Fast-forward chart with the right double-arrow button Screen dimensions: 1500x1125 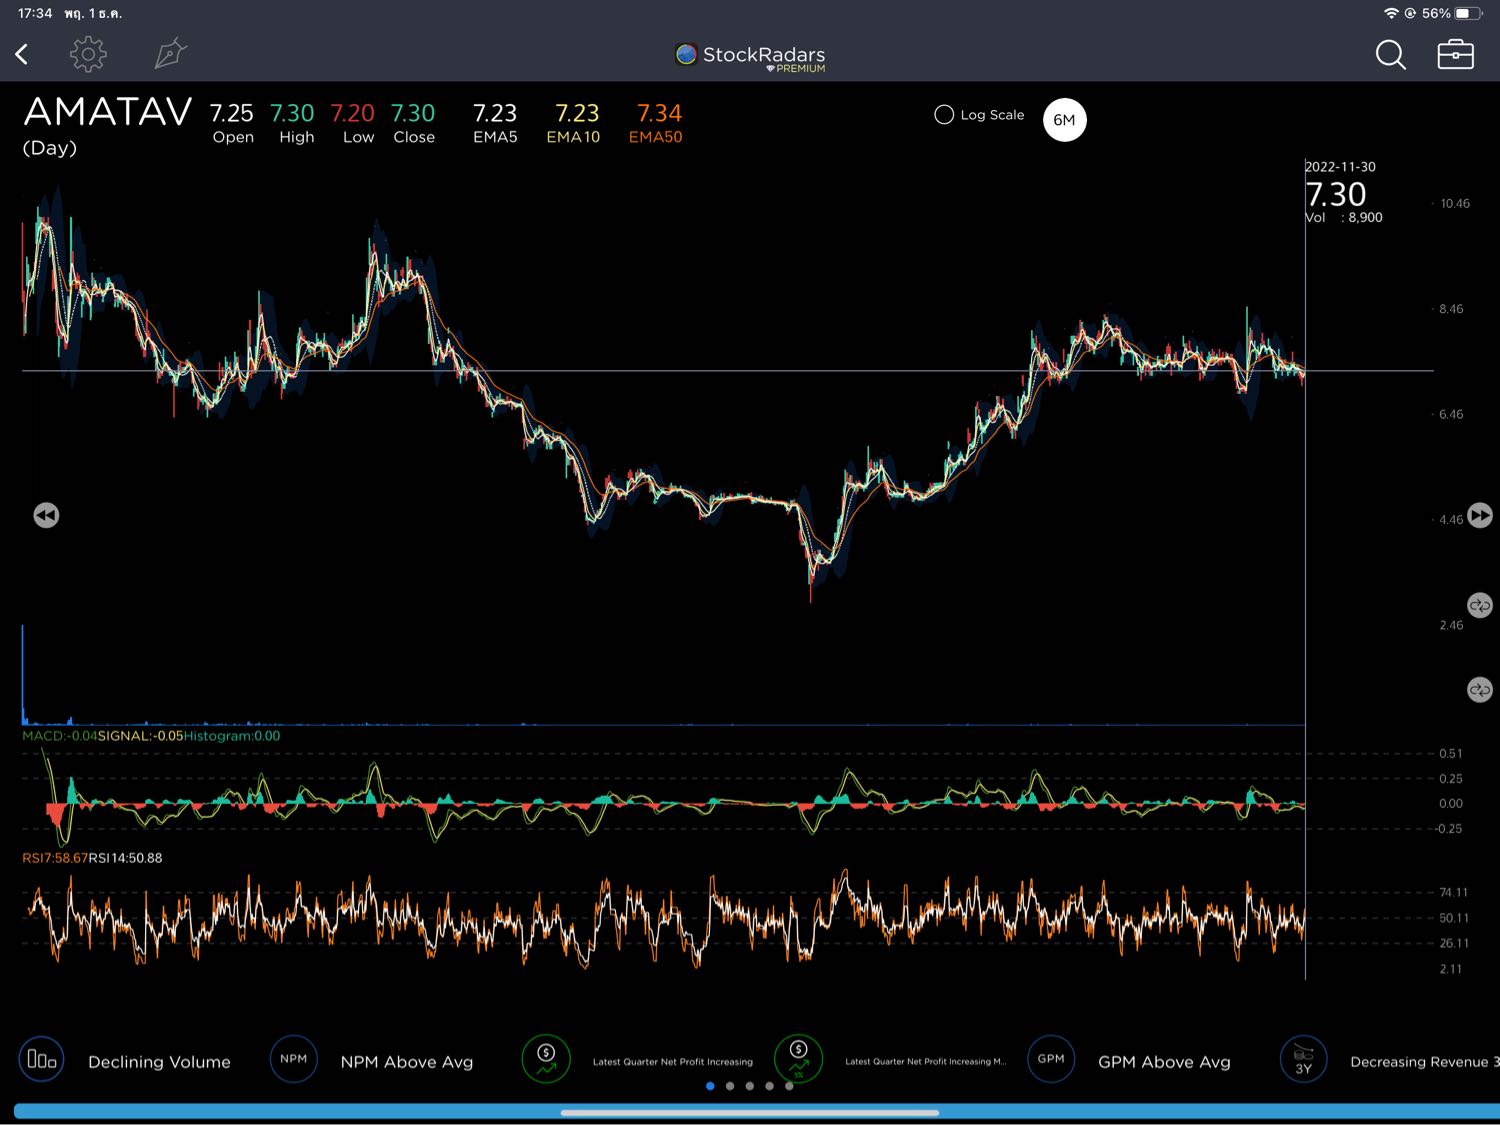pyautogui.click(x=1480, y=515)
